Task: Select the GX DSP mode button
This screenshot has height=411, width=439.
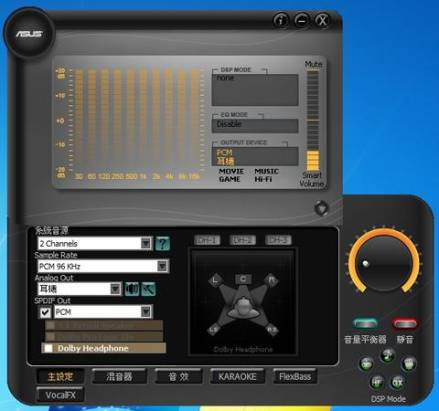Action: (x=398, y=382)
